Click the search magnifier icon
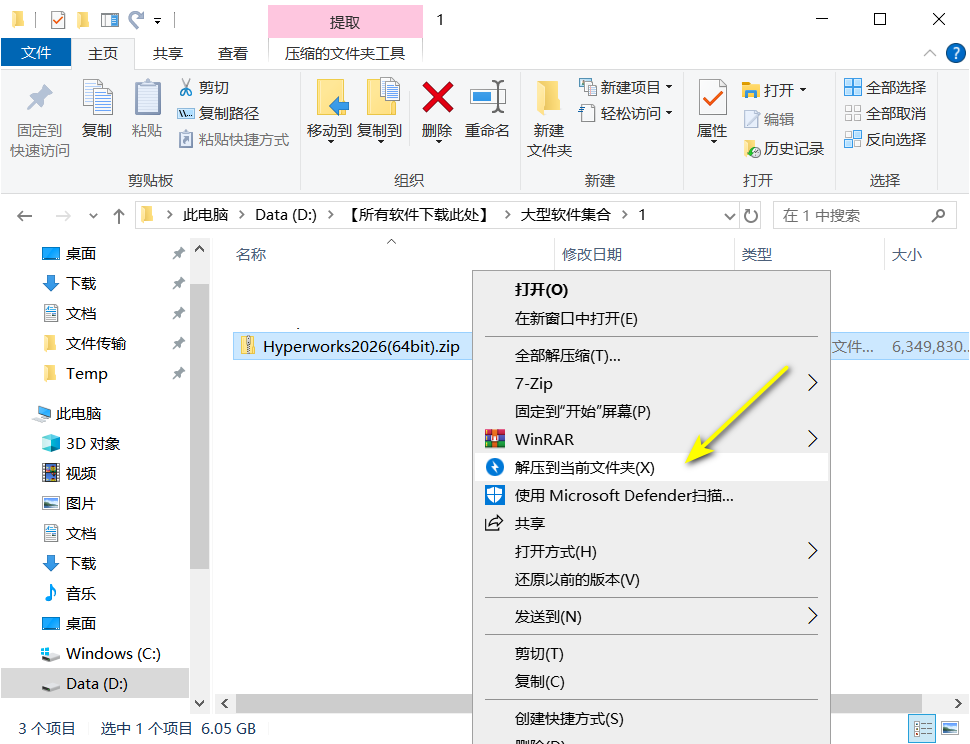Viewport: 970px width, 744px height. 938,215
